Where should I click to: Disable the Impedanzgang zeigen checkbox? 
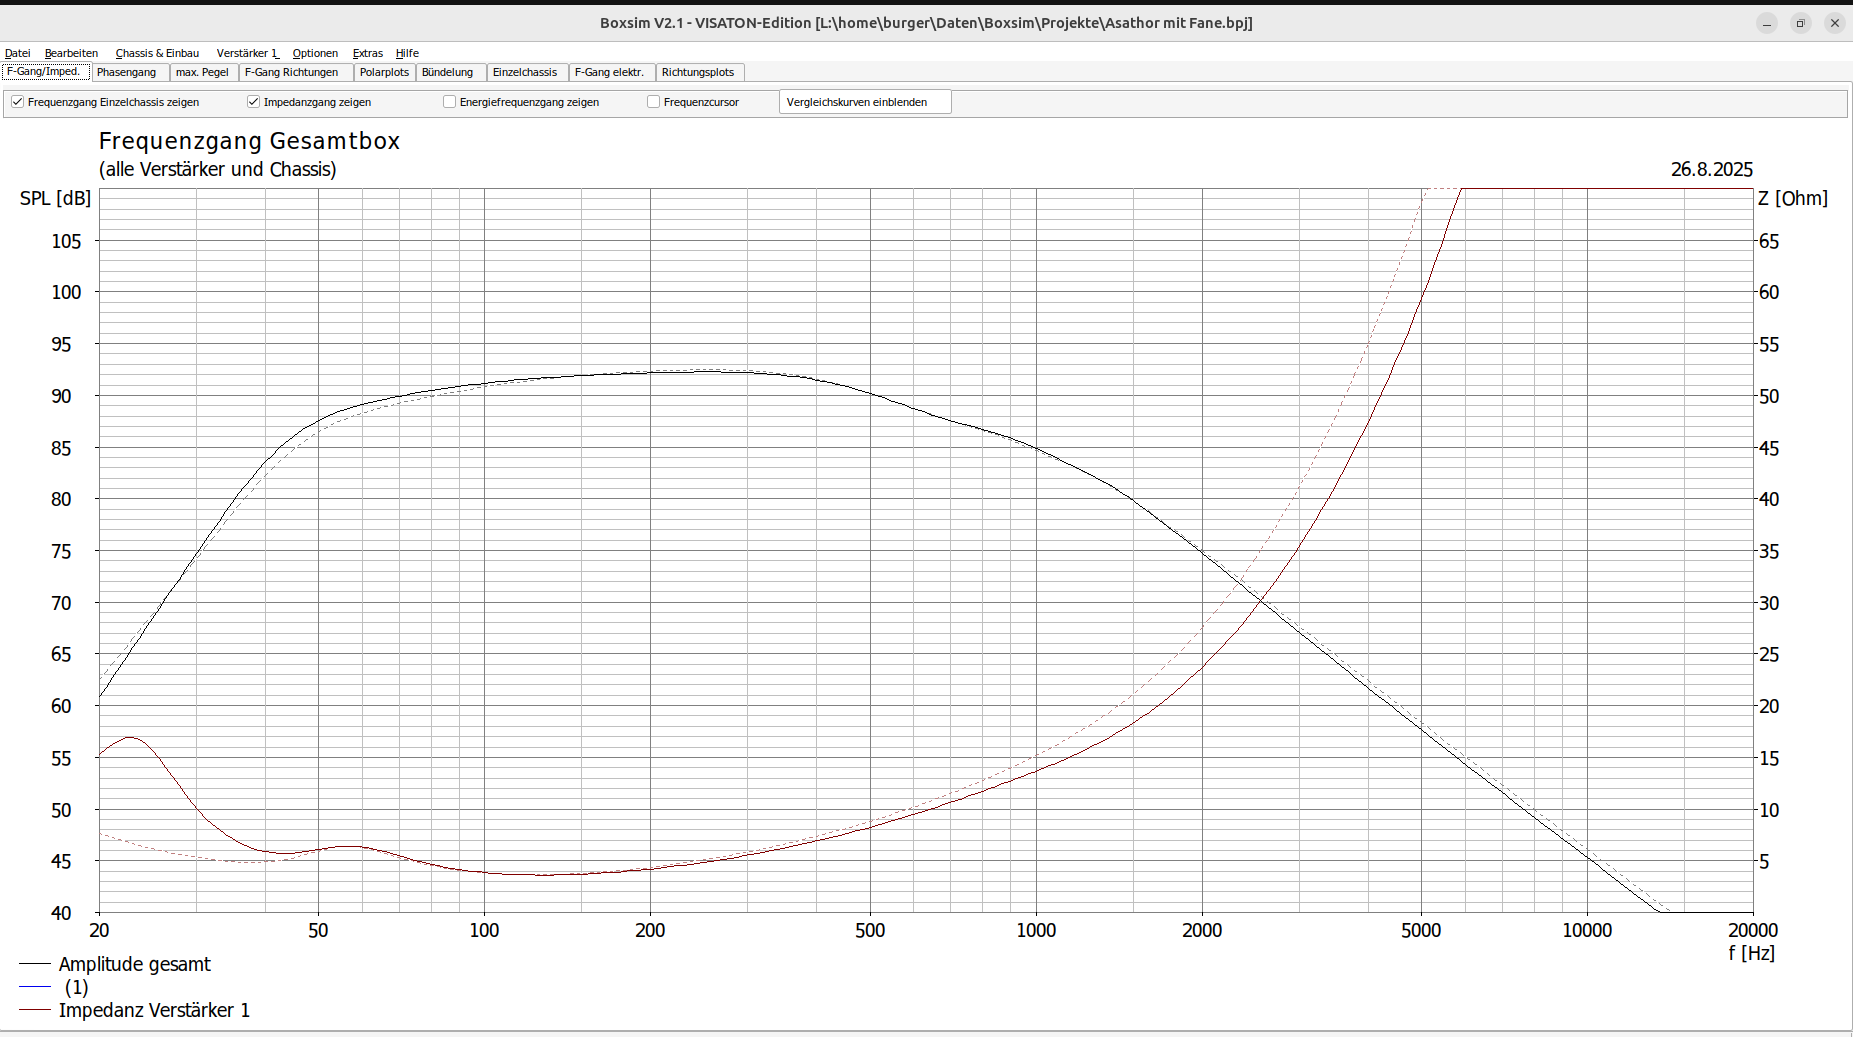click(x=254, y=102)
